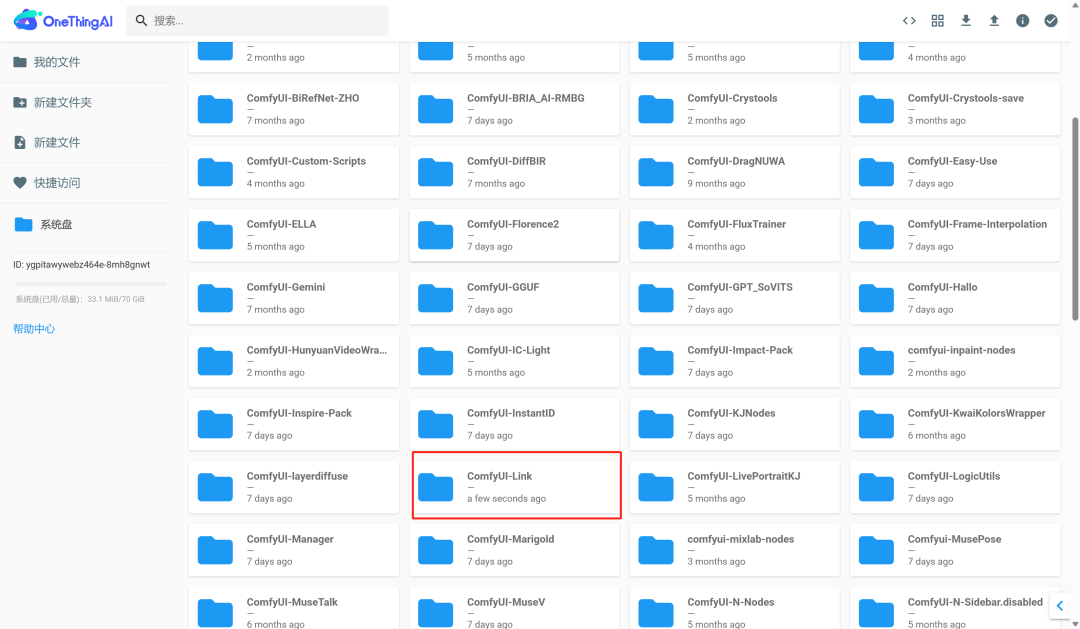Open the ComfyUI-Frame-Interpolation folder icon
Viewport: 1080px width, 629px height.
pos(876,235)
